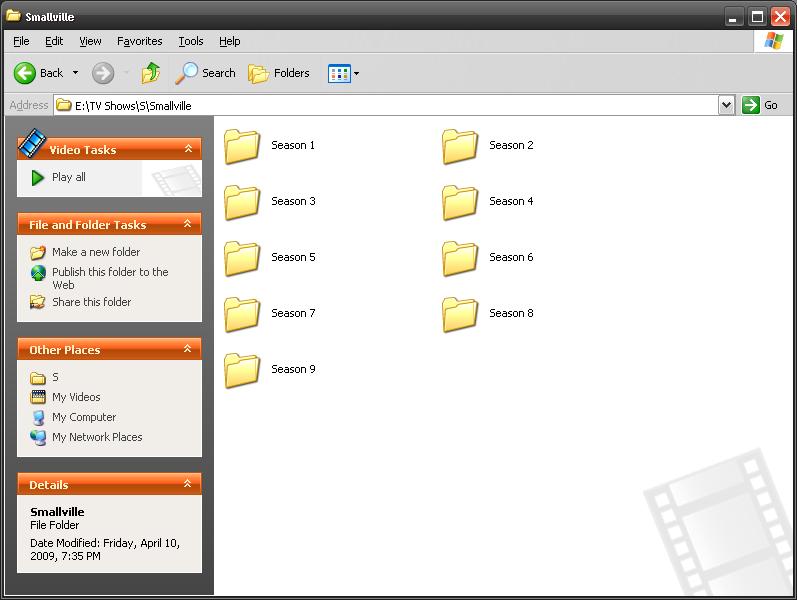The width and height of the screenshot is (797, 600).
Task: Click the Up folder icon
Action: point(150,73)
